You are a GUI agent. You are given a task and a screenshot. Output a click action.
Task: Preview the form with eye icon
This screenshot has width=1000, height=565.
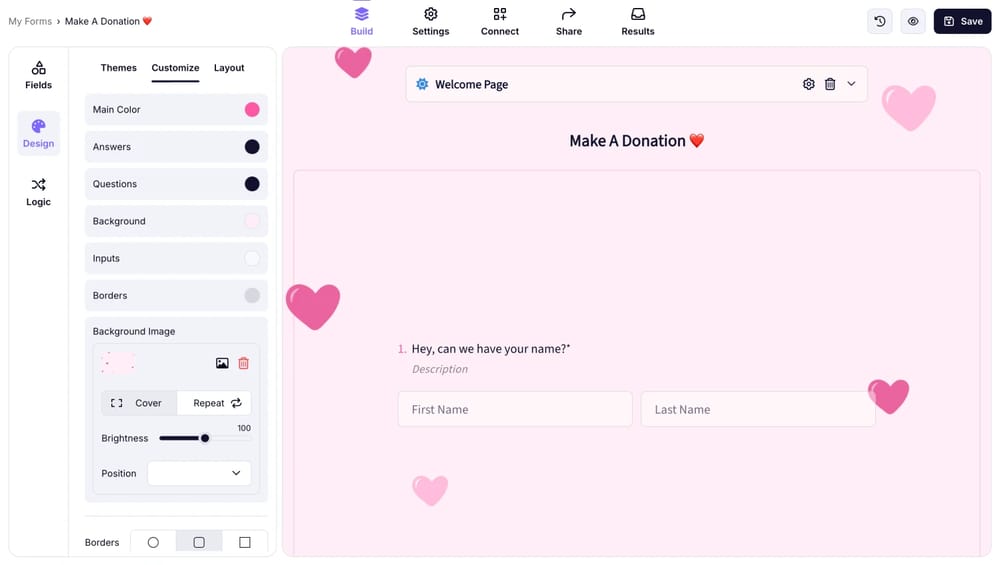point(913,21)
